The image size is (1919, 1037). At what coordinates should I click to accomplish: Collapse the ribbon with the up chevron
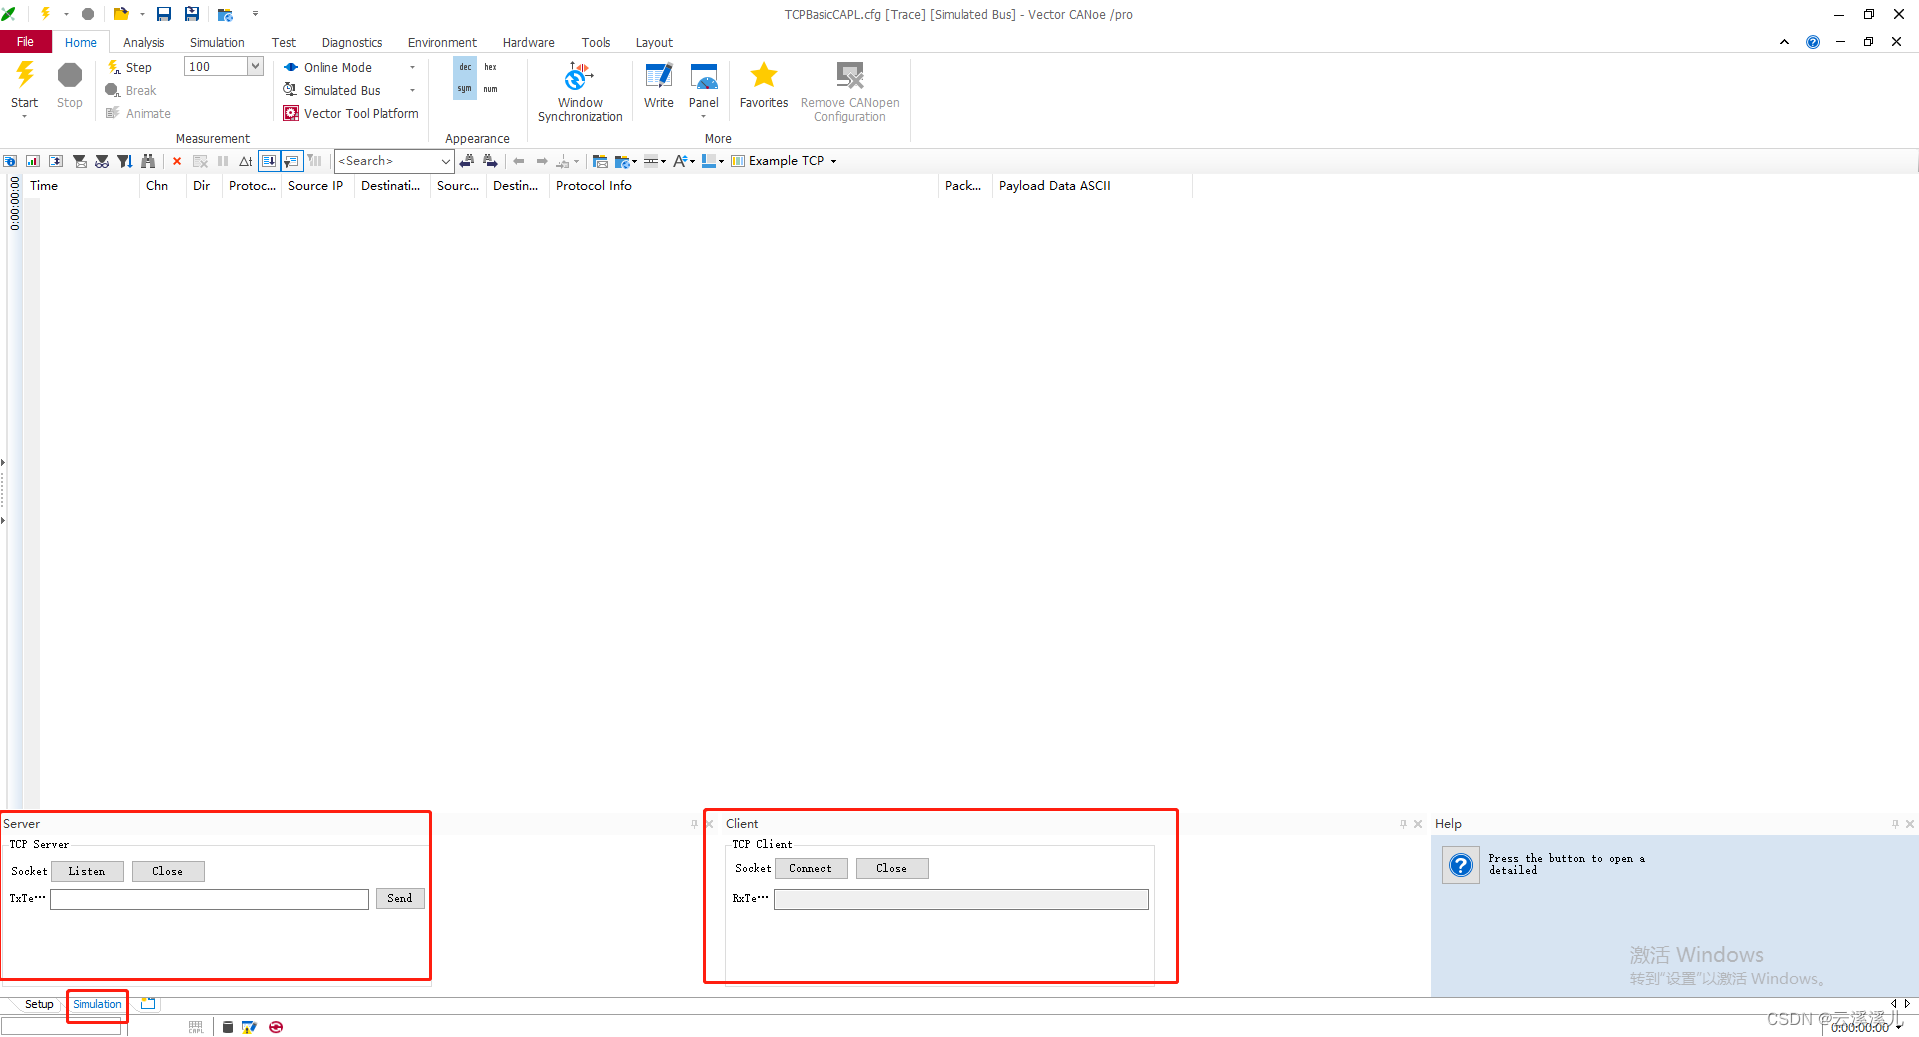(x=1784, y=42)
